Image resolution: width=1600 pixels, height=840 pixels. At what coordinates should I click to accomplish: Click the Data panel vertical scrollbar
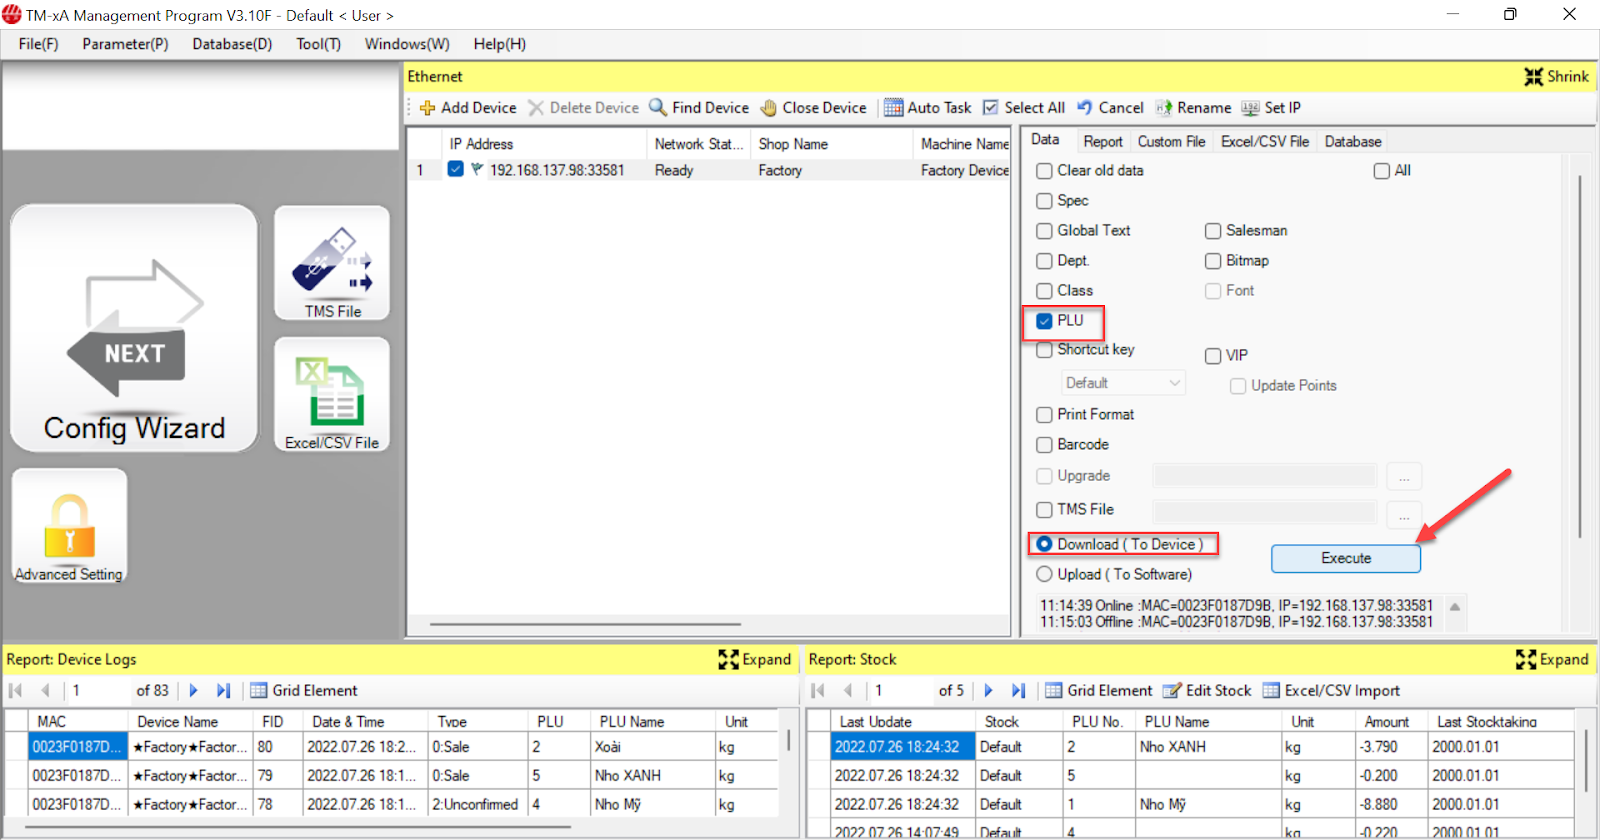(x=1579, y=350)
